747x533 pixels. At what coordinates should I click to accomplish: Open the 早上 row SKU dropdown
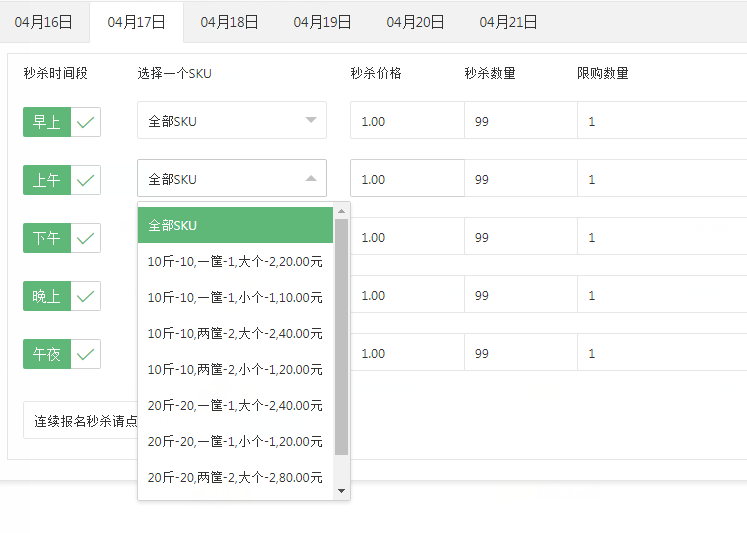[x=232, y=120]
